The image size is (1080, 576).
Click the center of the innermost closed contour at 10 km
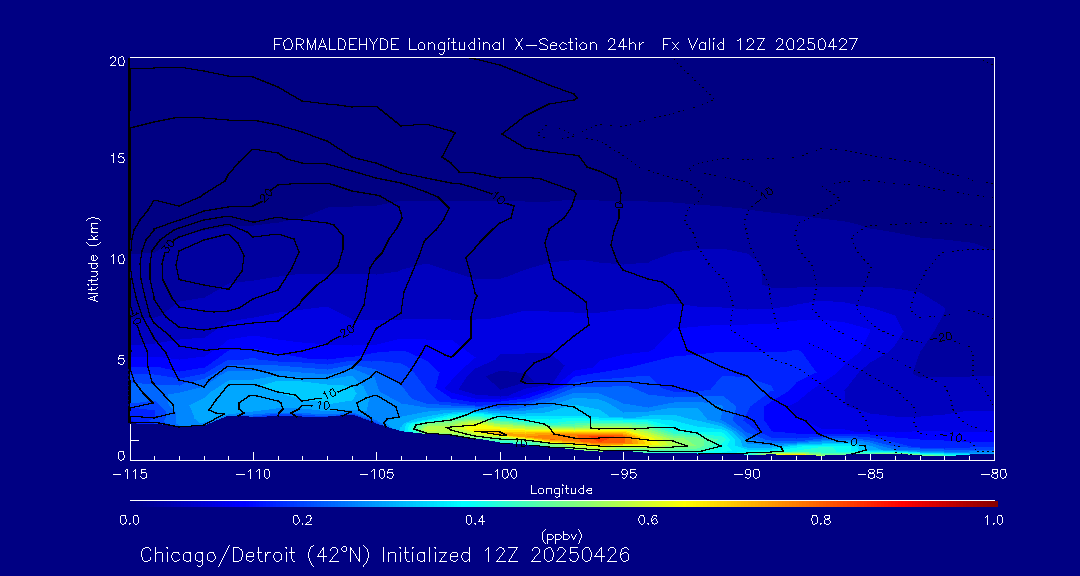pos(210,260)
